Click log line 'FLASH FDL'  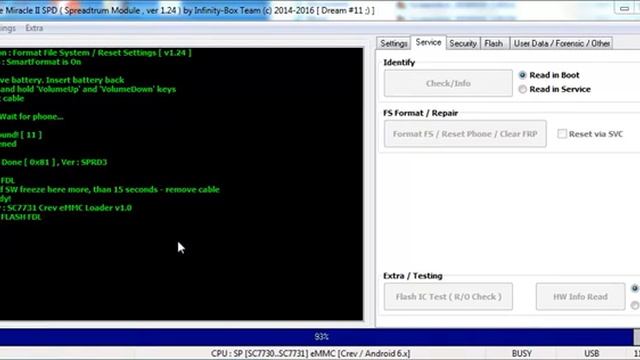click(21, 217)
